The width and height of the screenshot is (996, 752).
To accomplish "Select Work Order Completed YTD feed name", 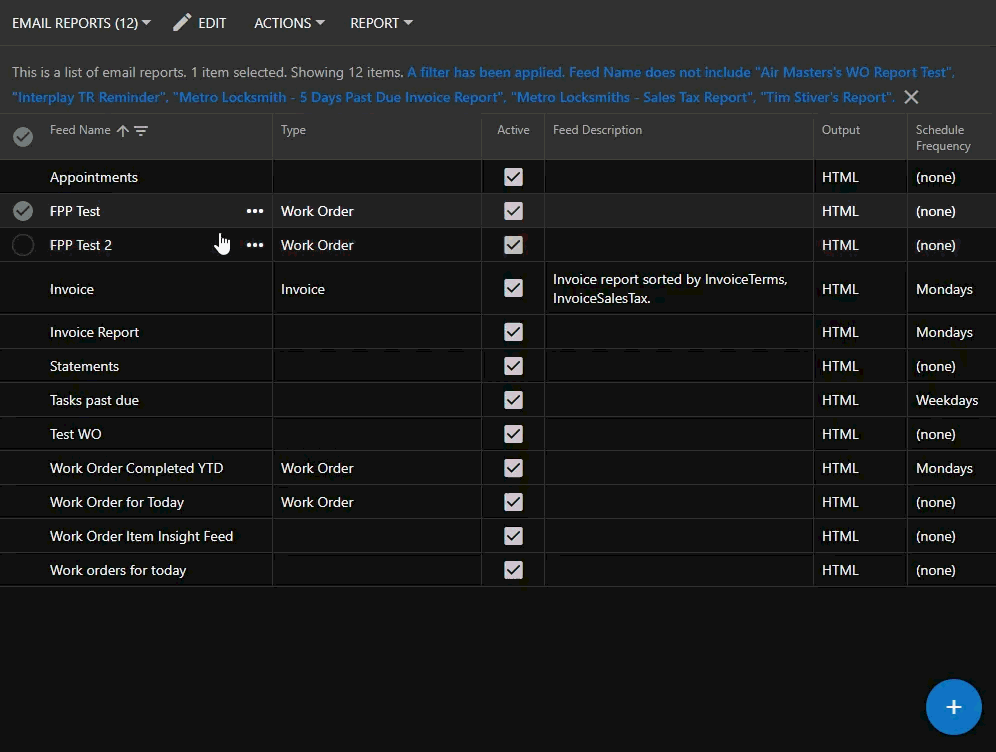I will (x=137, y=468).
